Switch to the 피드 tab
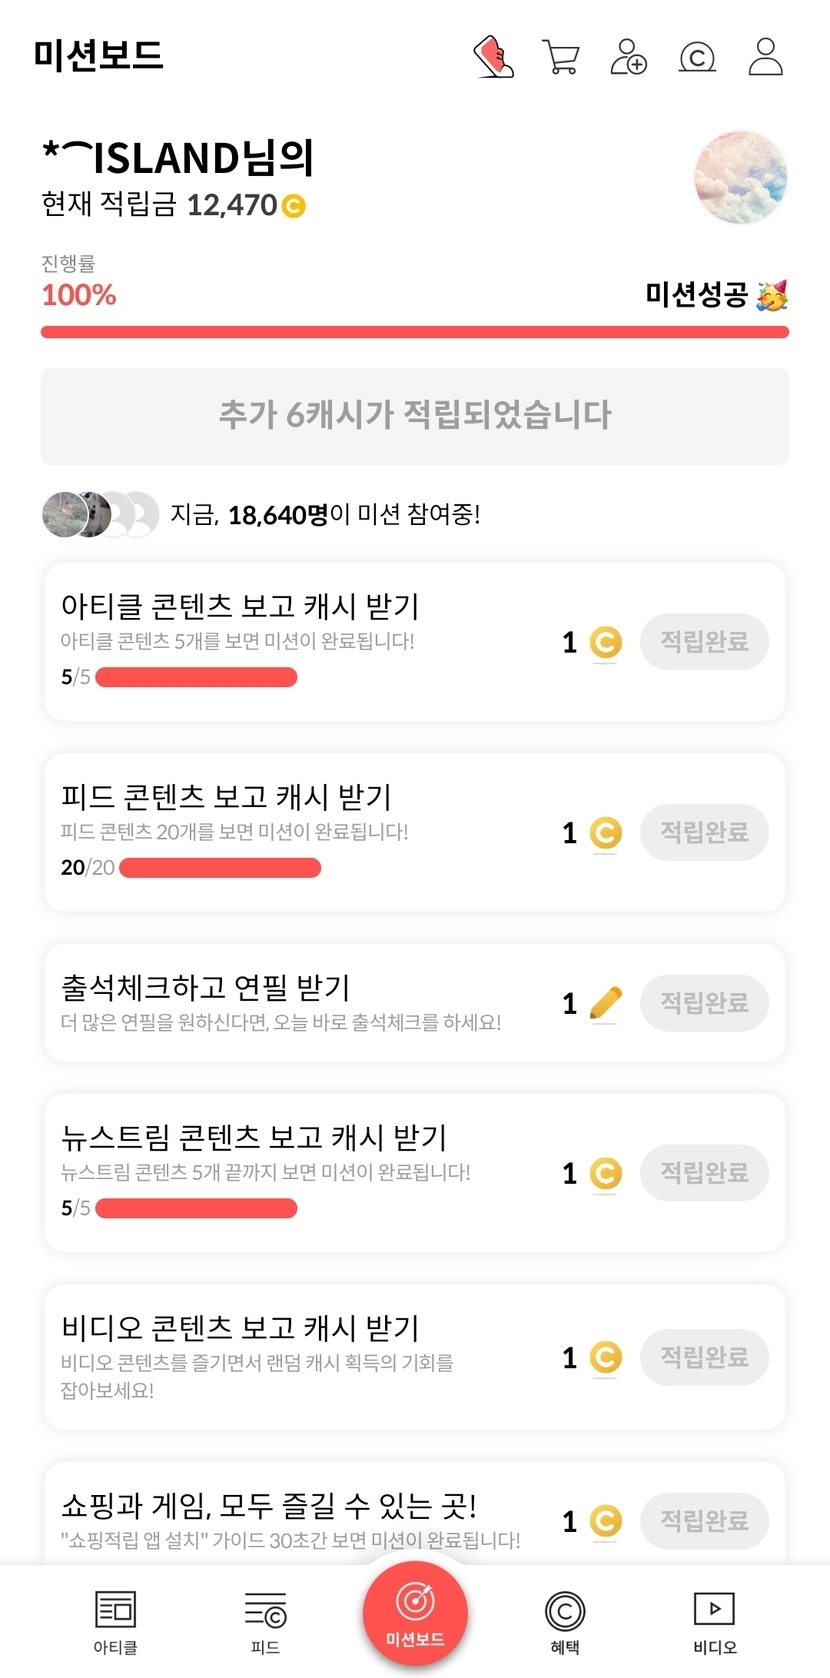Screen dimensions: 830x1678 [265, 1620]
